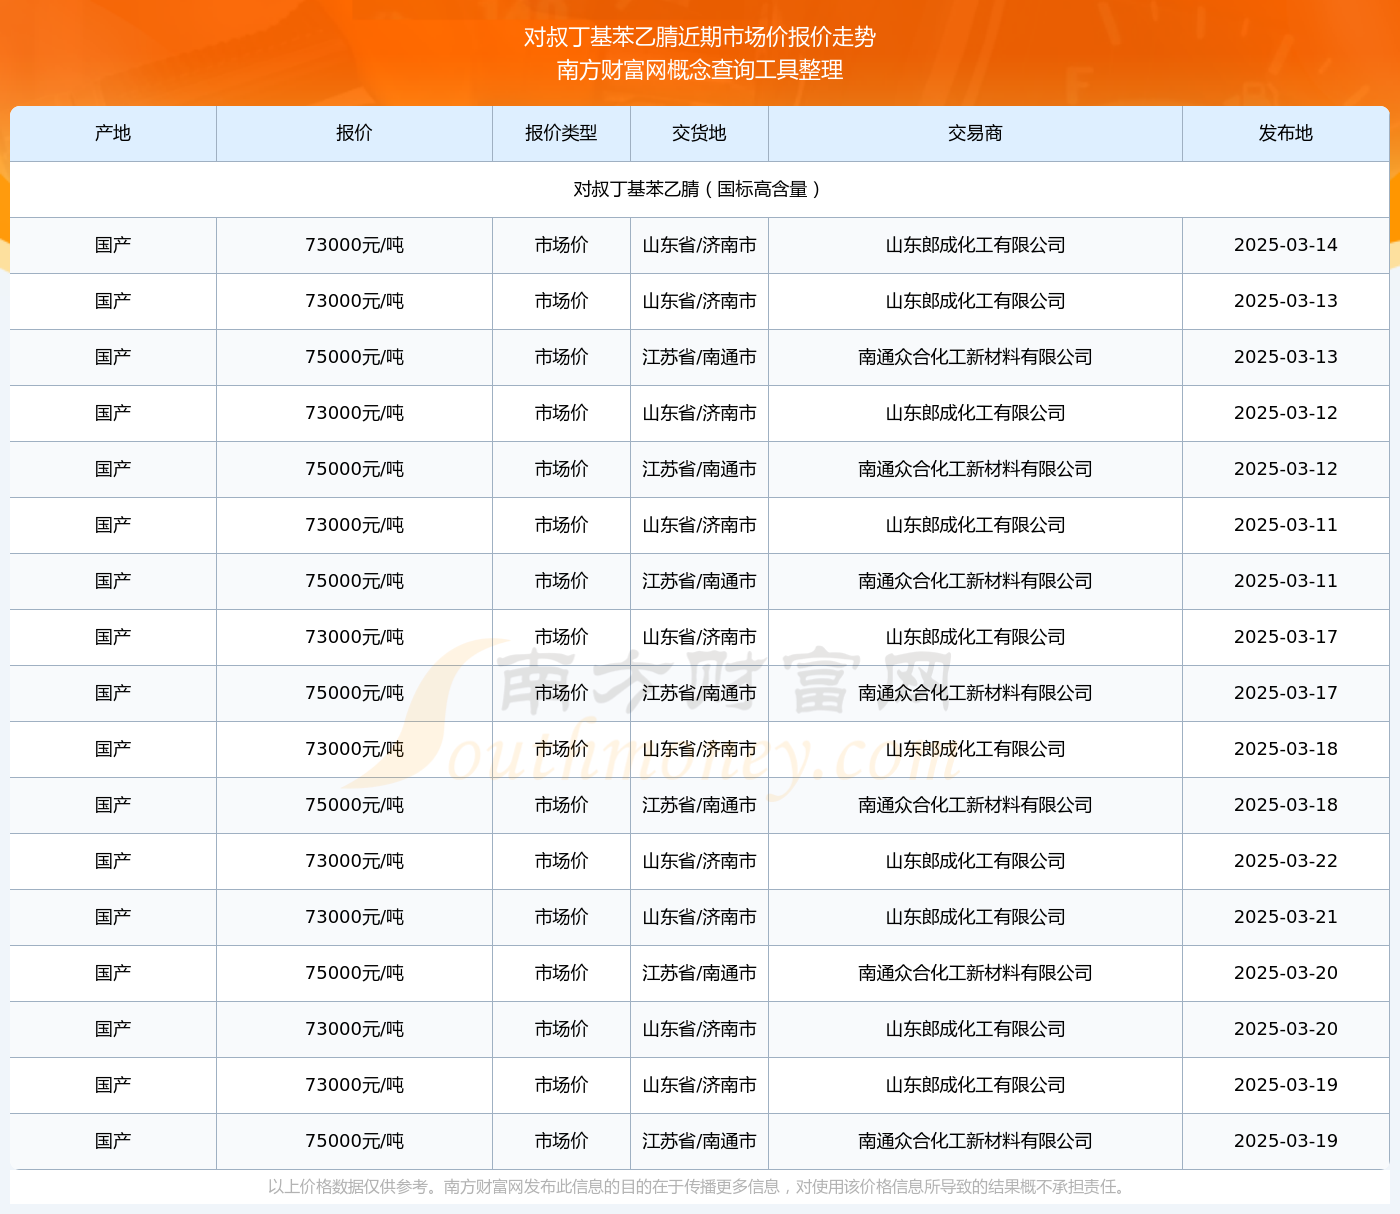Click 山东省/济南市 in the 2025-03-19 row

(699, 1085)
